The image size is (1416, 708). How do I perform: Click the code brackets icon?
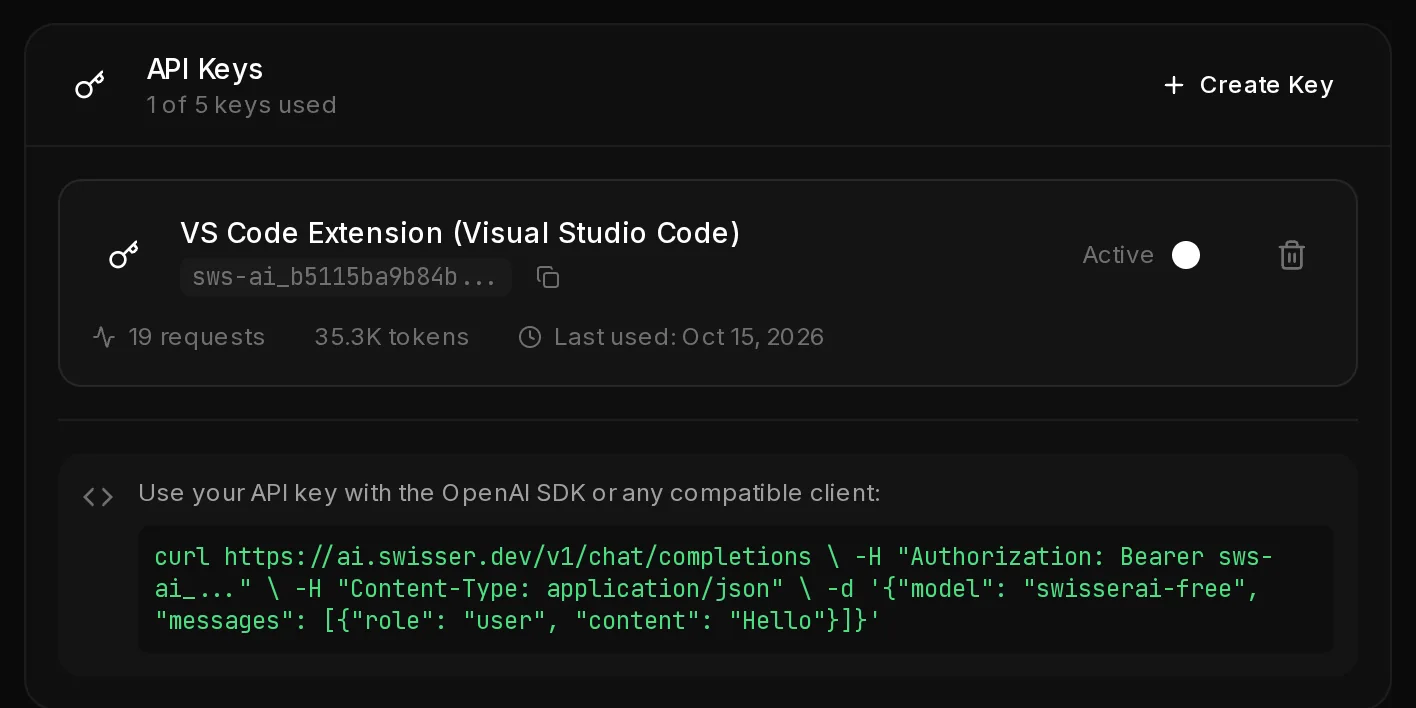pos(98,496)
